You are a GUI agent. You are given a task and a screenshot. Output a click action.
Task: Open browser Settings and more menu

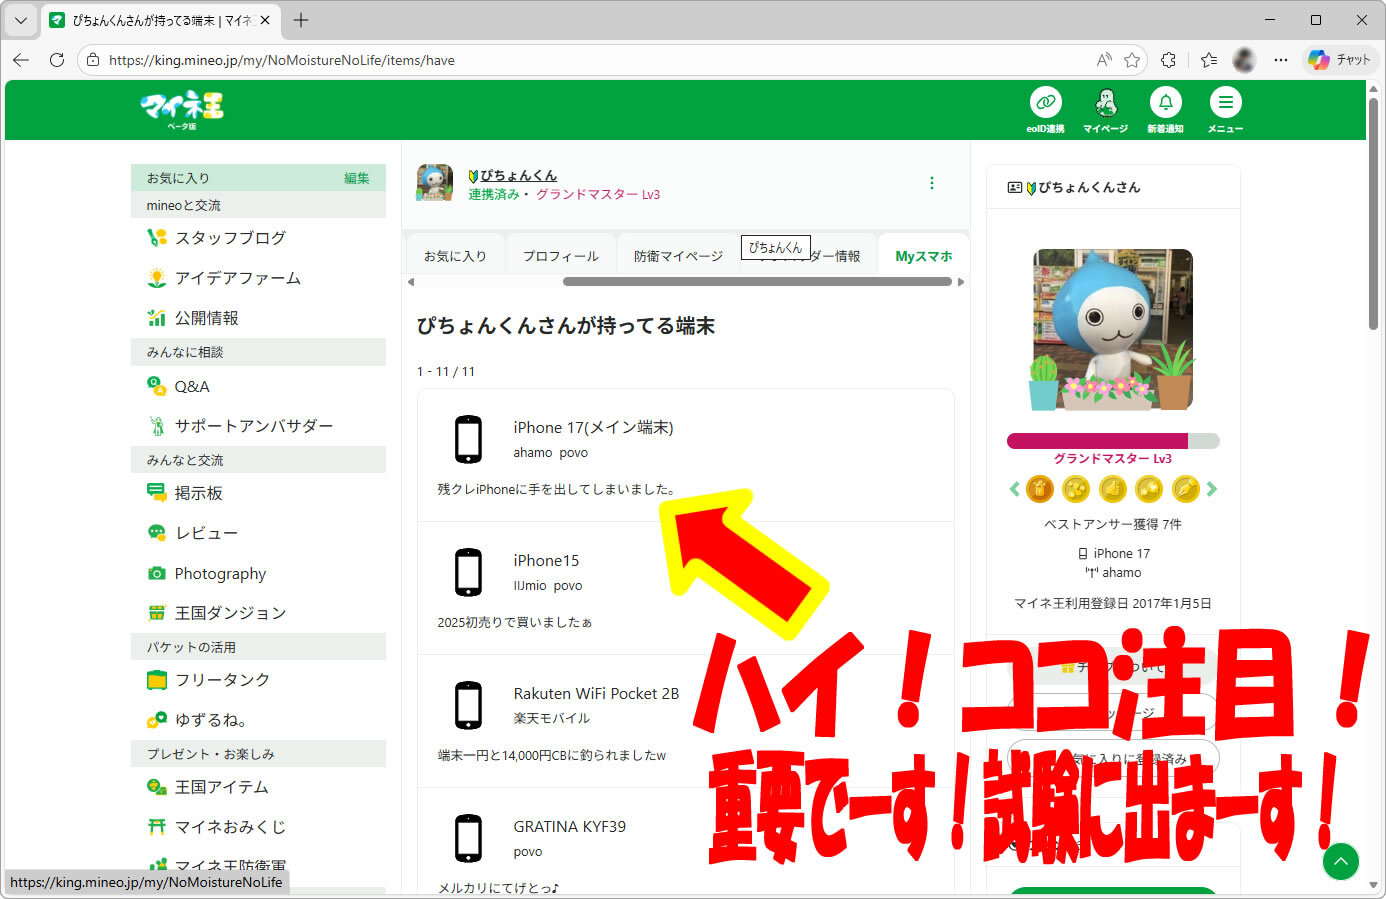pos(1281,60)
